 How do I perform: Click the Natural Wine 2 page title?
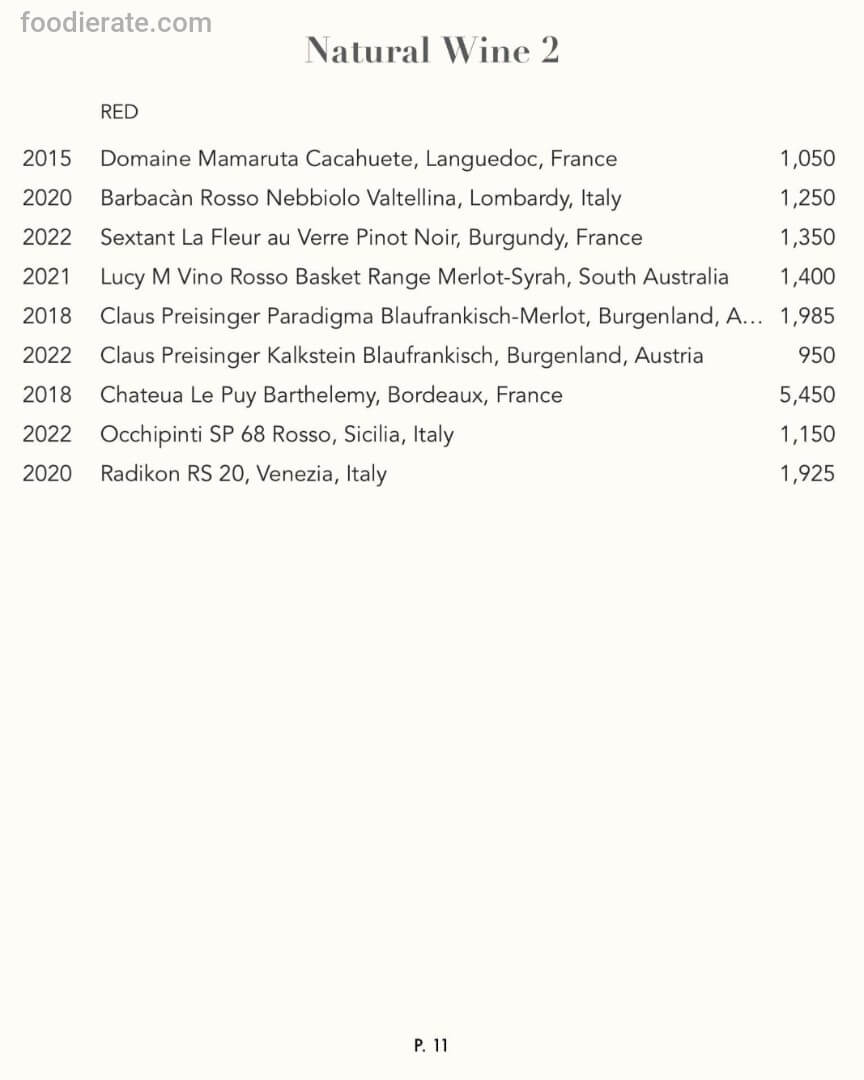432,50
